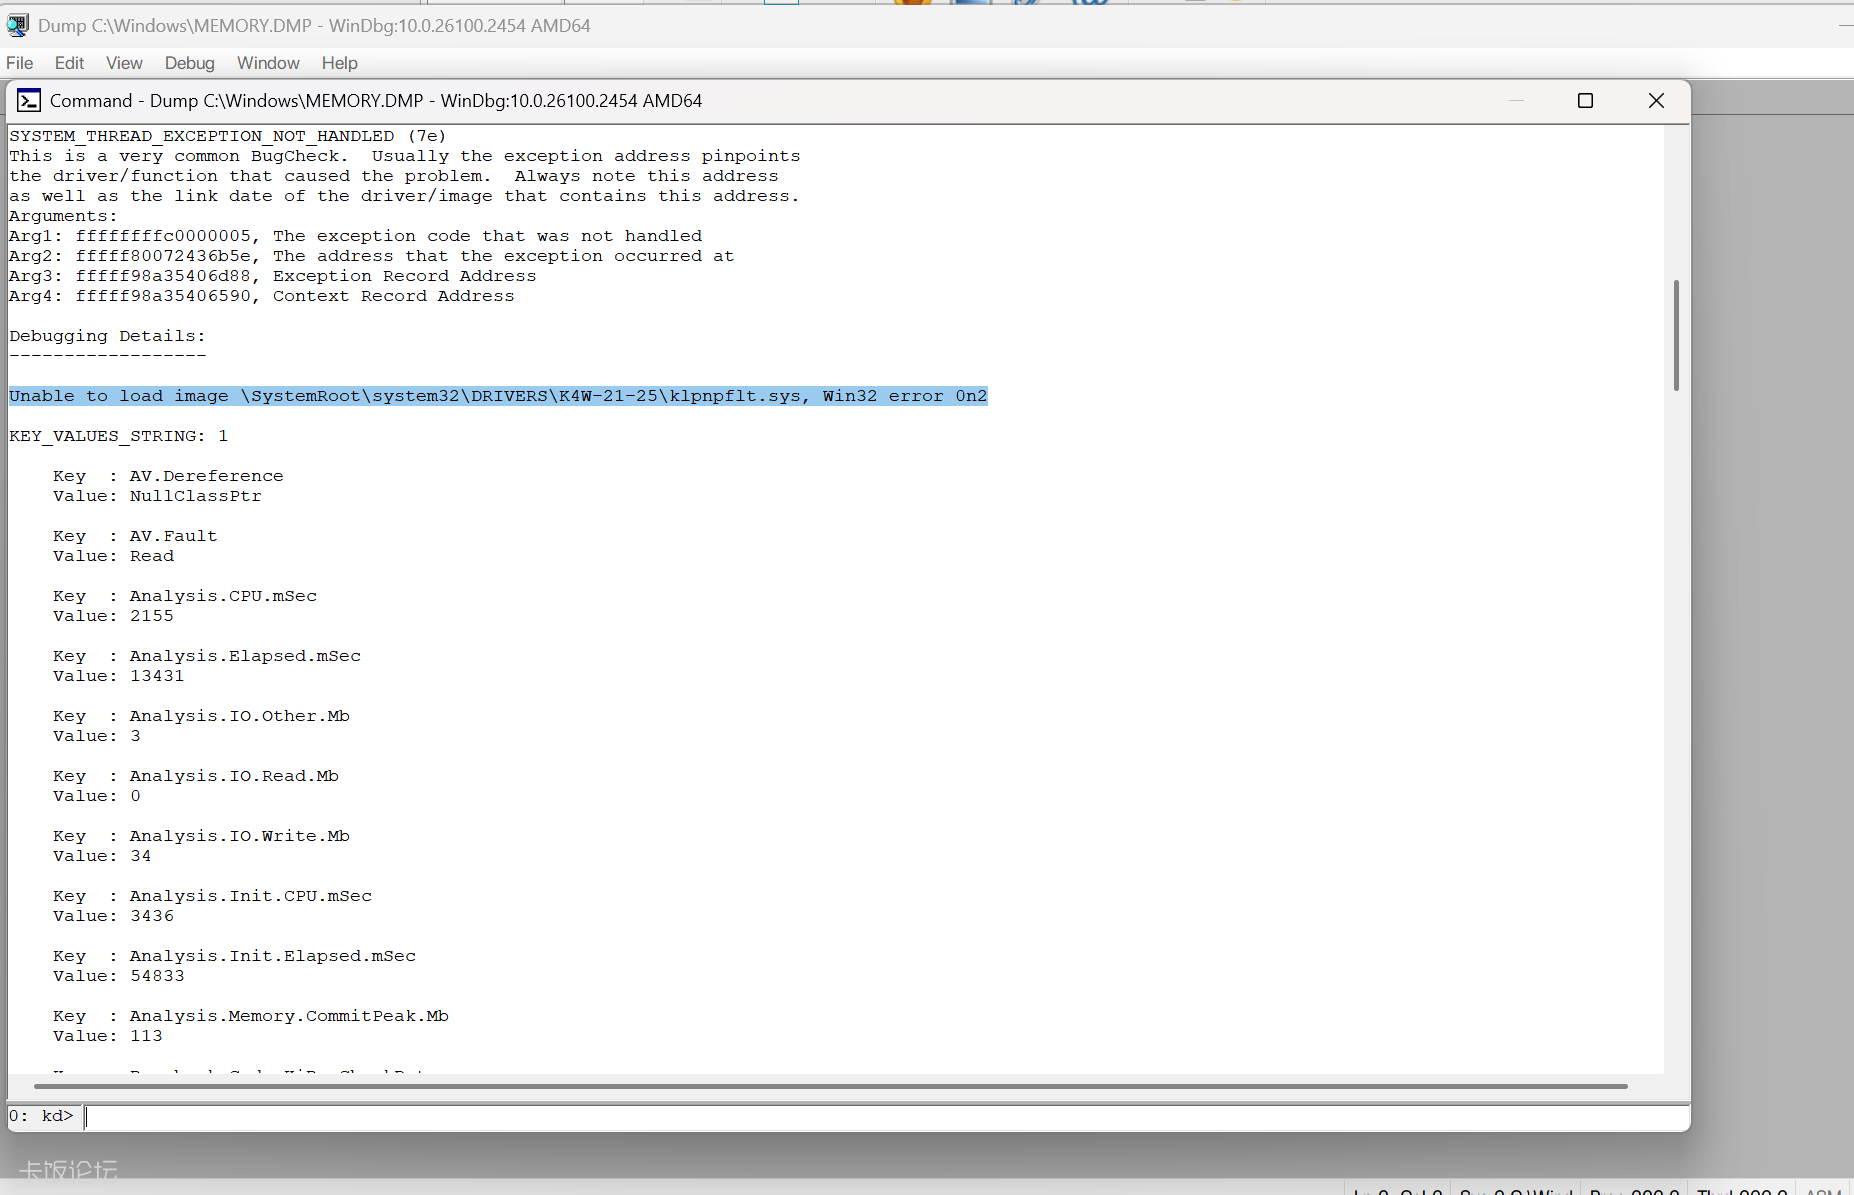Click the Analysis.IO.Other.Mb key line
The width and height of the screenshot is (1854, 1195).
pyautogui.click(x=201, y=716)
